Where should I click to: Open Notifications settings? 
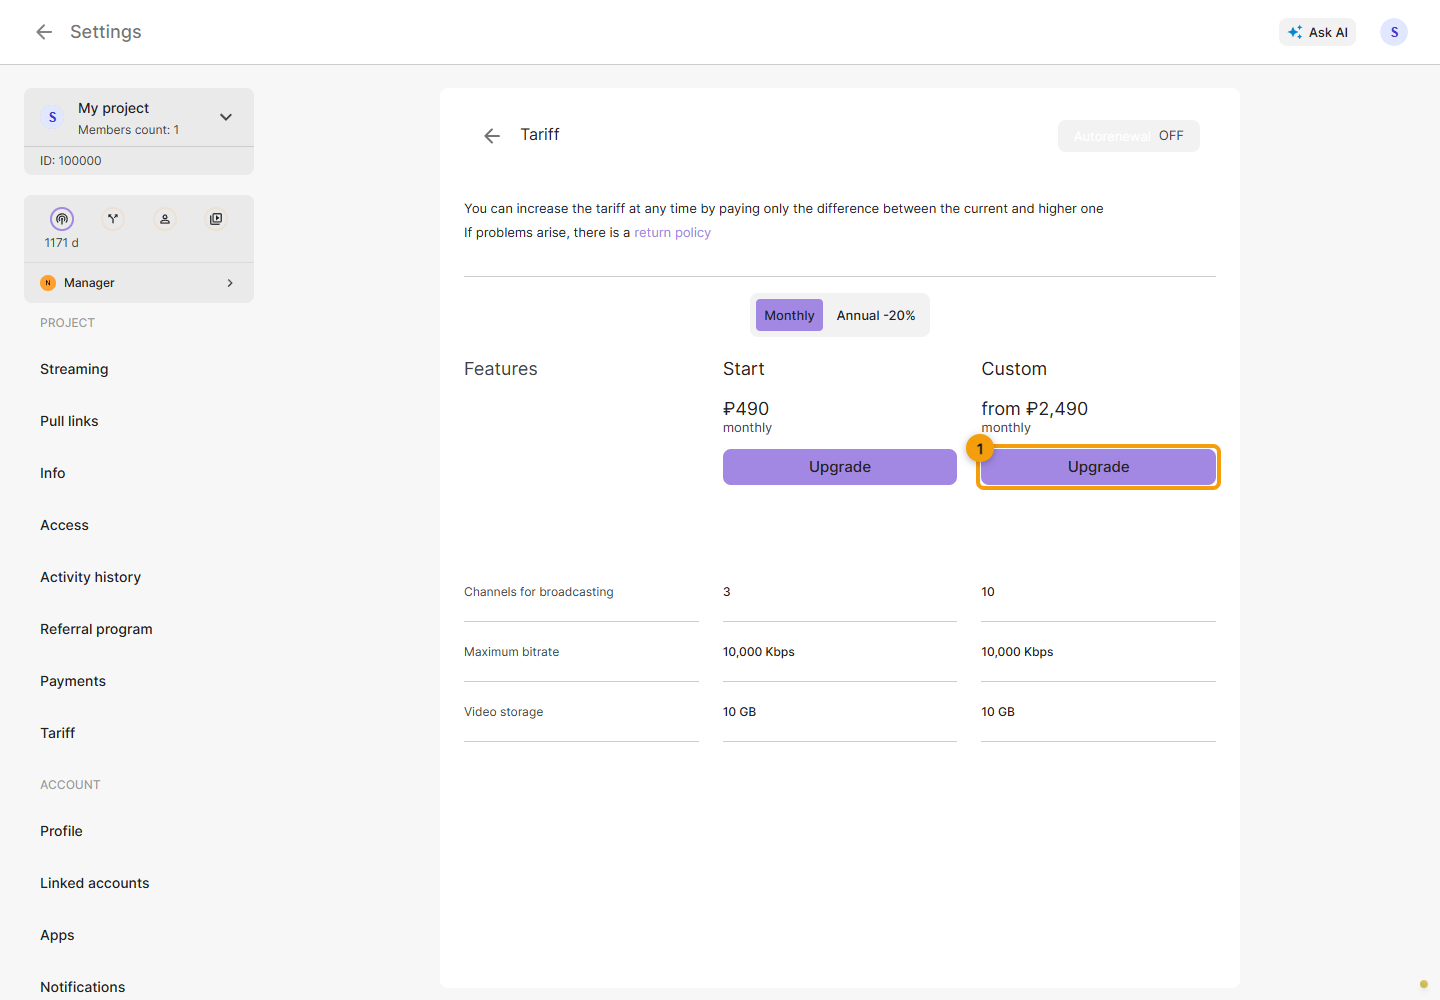83,987
